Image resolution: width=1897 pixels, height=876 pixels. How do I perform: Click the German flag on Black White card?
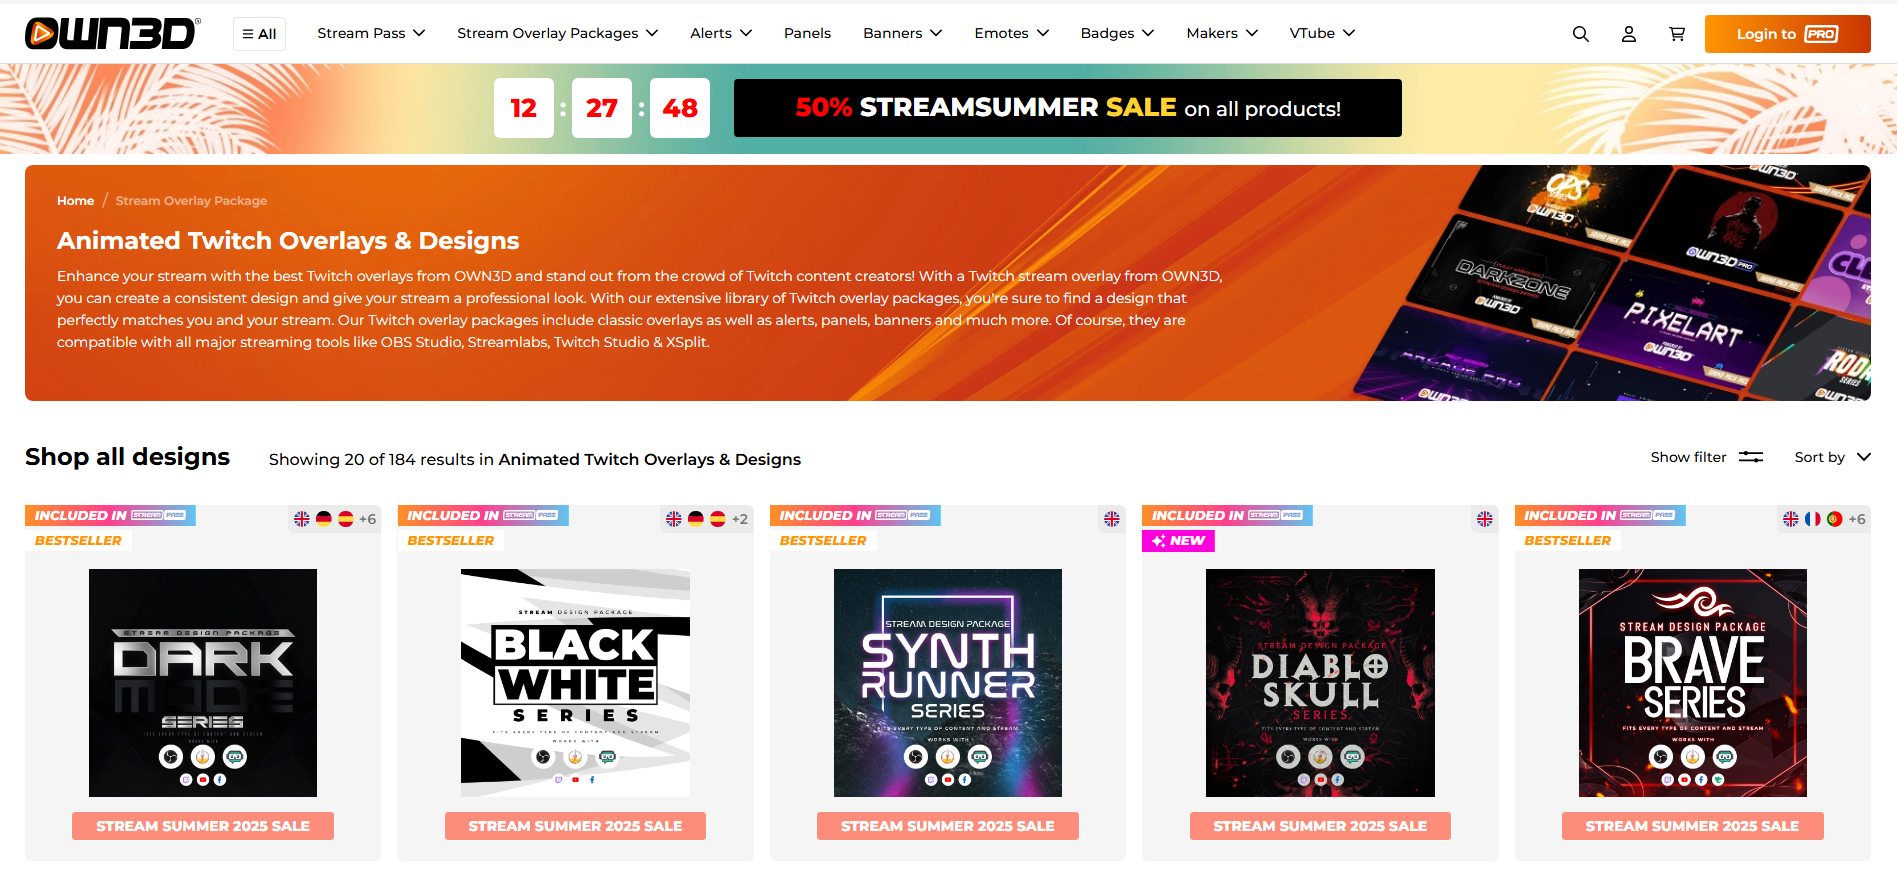pos(696,519)
